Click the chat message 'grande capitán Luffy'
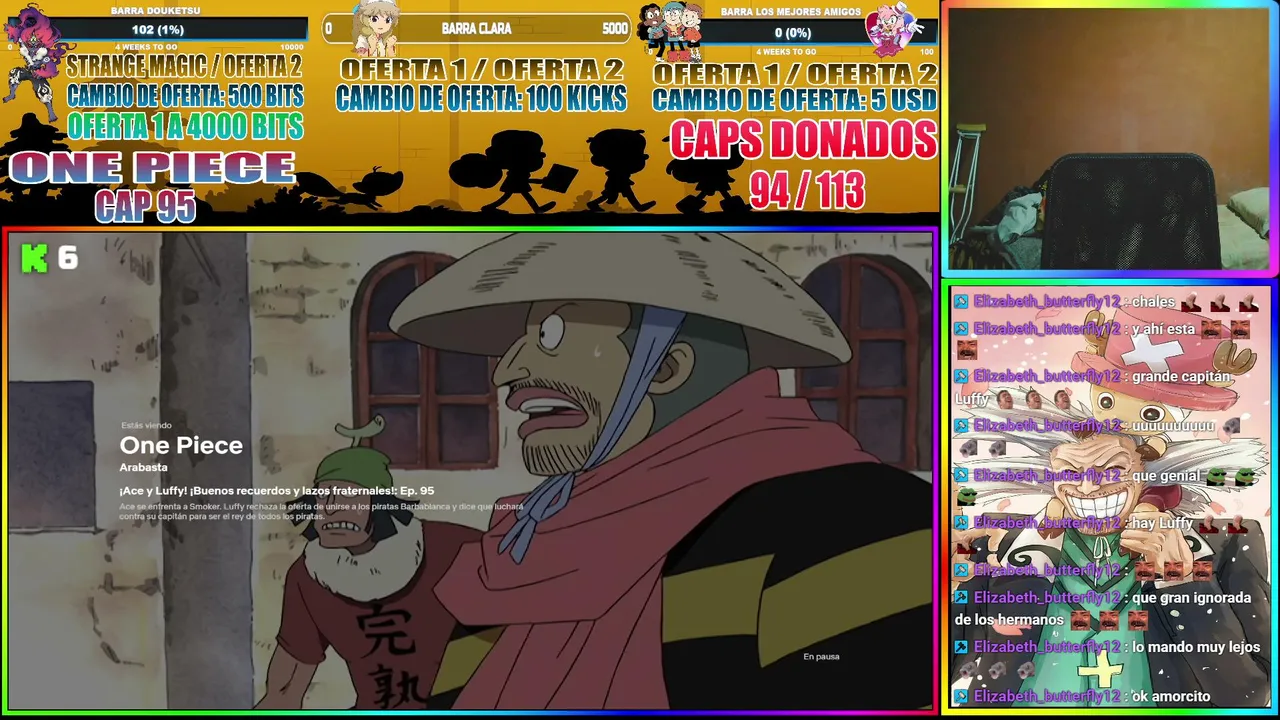This screenshot has width=1280, height=720. click(x=1093, y=388)
